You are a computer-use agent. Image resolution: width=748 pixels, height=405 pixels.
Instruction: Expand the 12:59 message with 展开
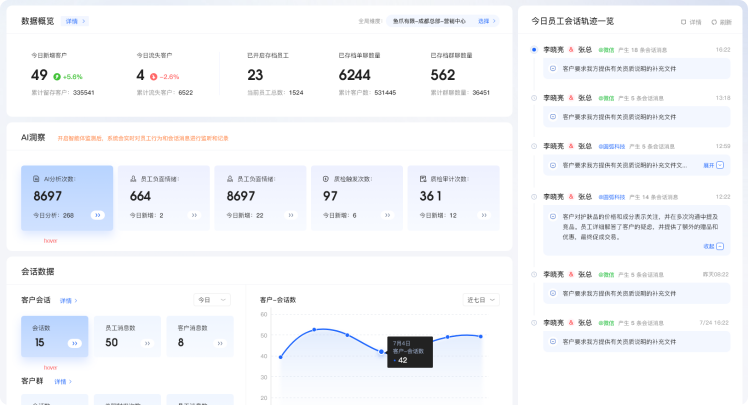coord(713,164)
